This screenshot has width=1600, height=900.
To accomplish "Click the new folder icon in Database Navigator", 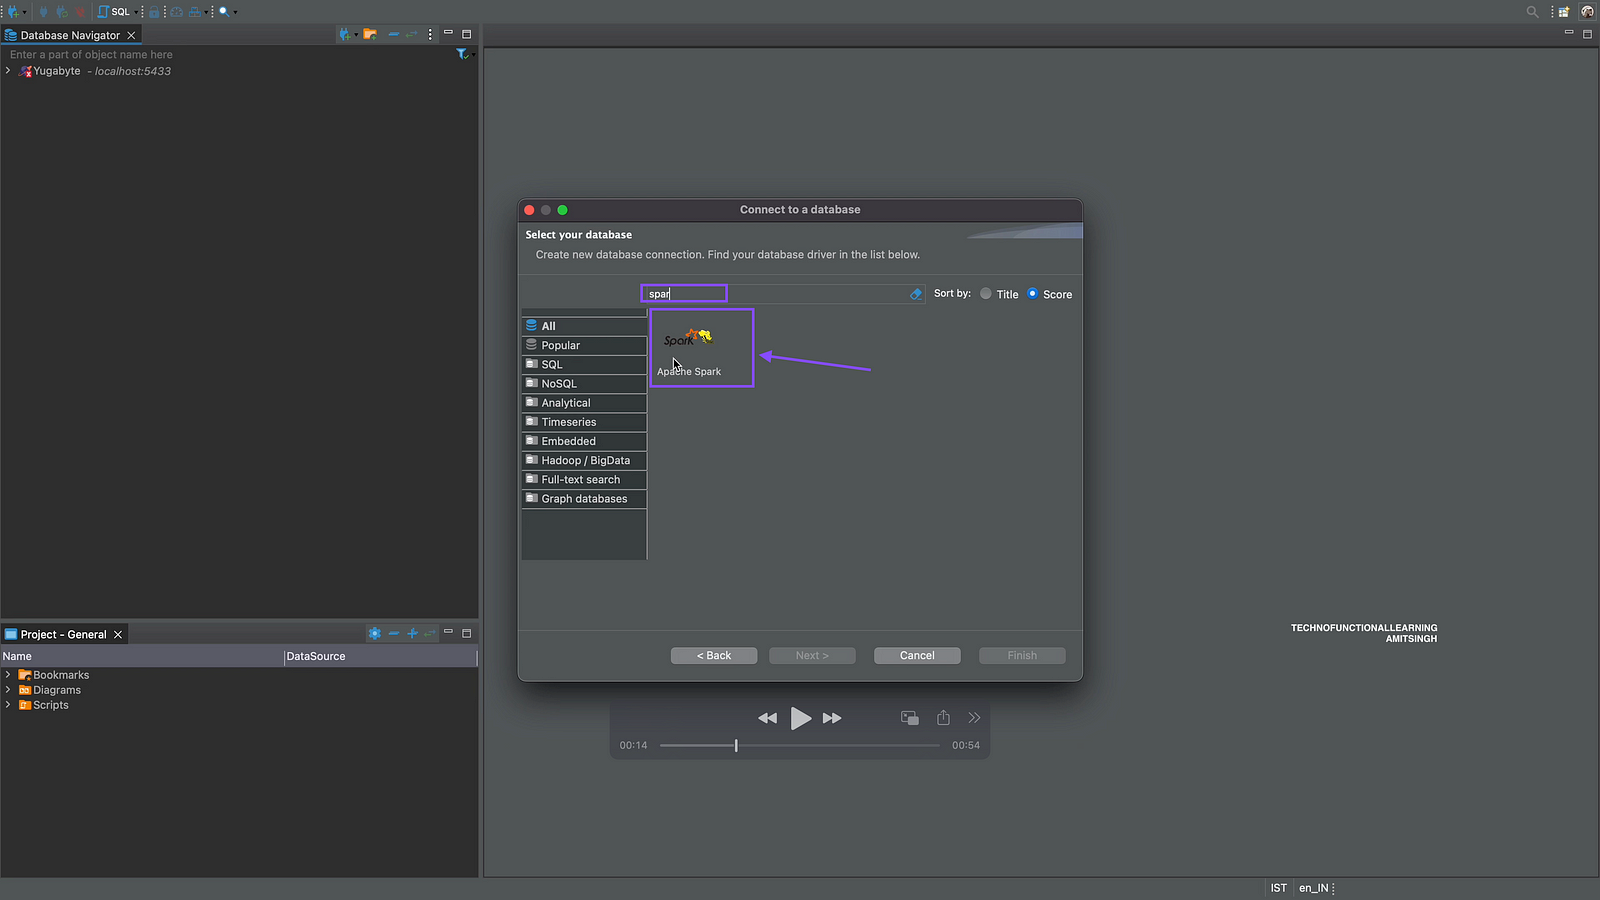I will (370, 34).
